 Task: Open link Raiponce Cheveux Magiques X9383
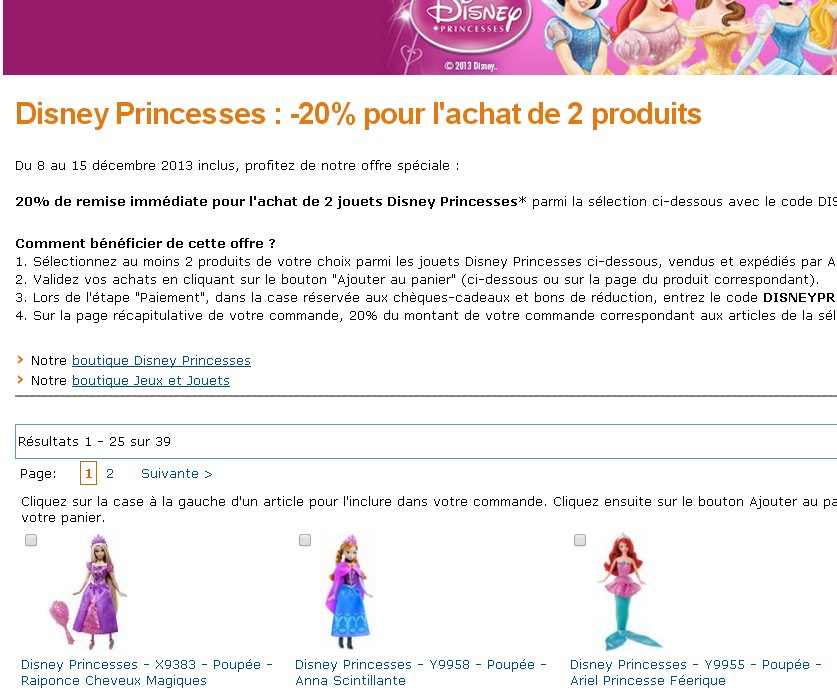coord(147,672)
